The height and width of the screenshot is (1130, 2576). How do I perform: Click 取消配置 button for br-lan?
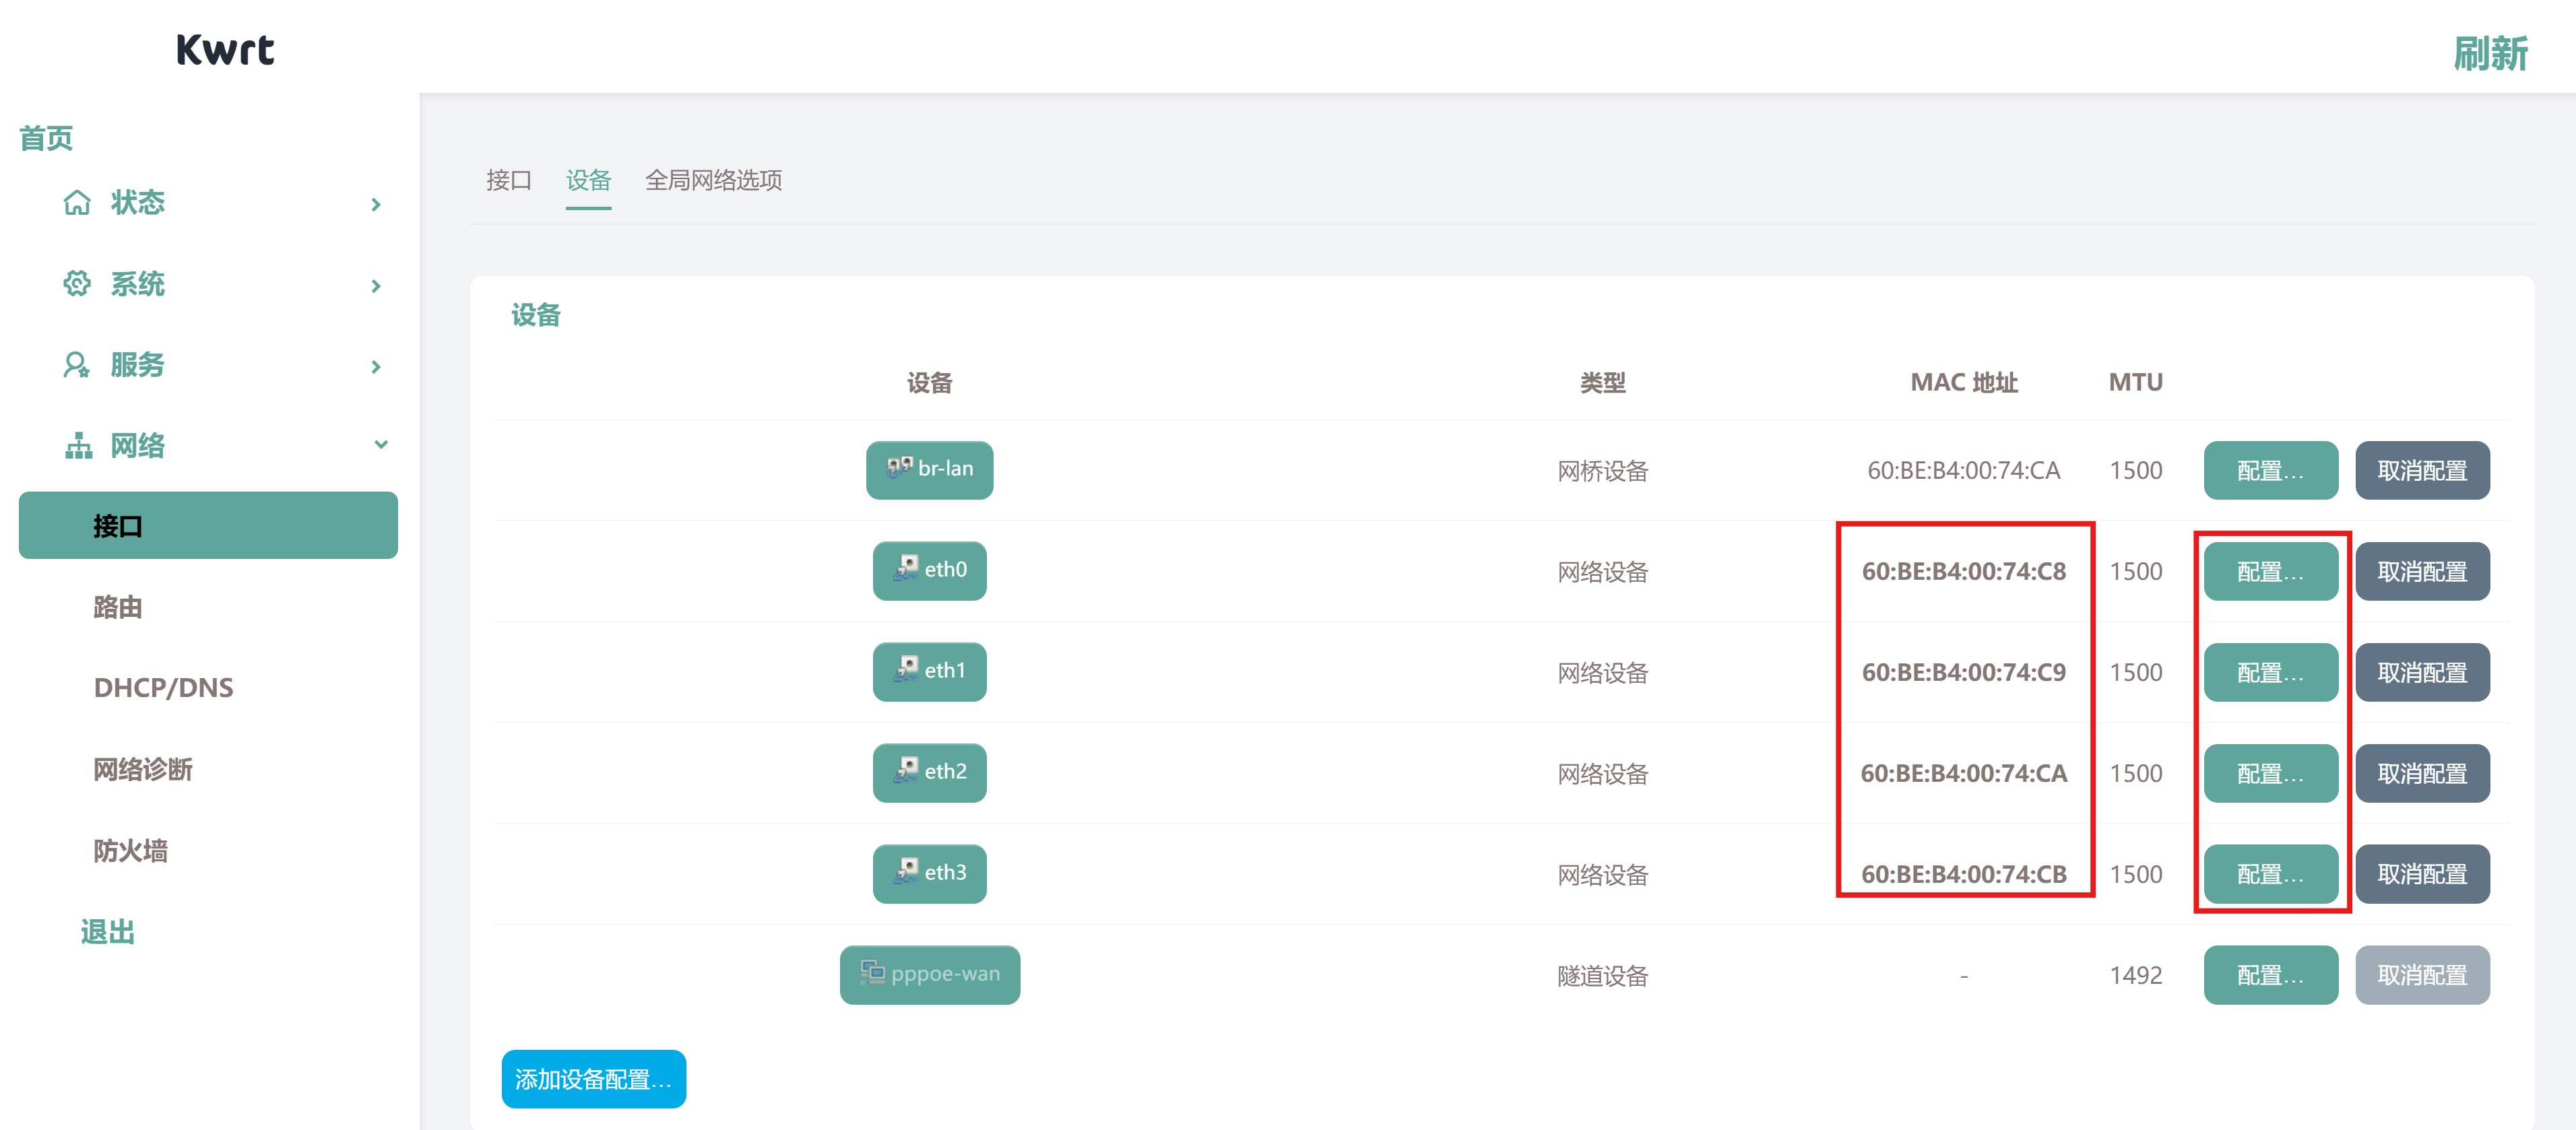pyautogui.click(x=2422, y=470)
